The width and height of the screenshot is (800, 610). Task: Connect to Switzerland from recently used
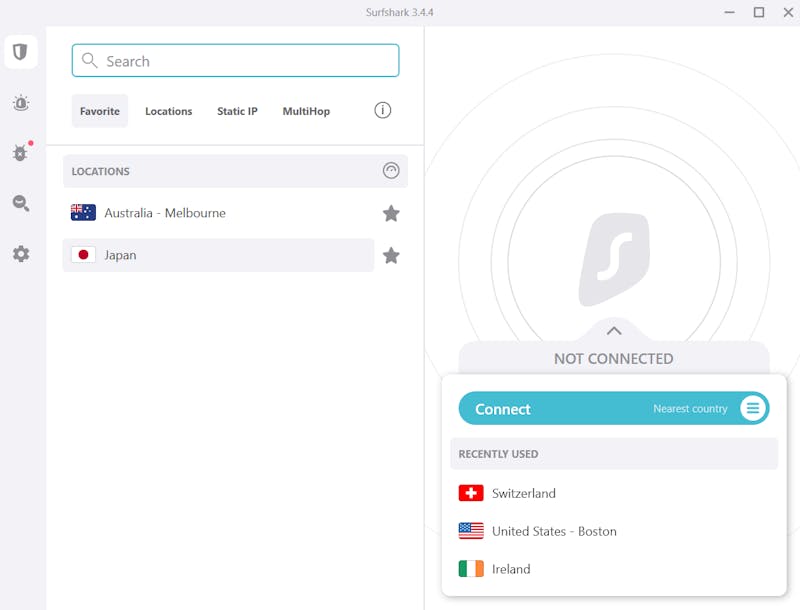click(523, 493)
